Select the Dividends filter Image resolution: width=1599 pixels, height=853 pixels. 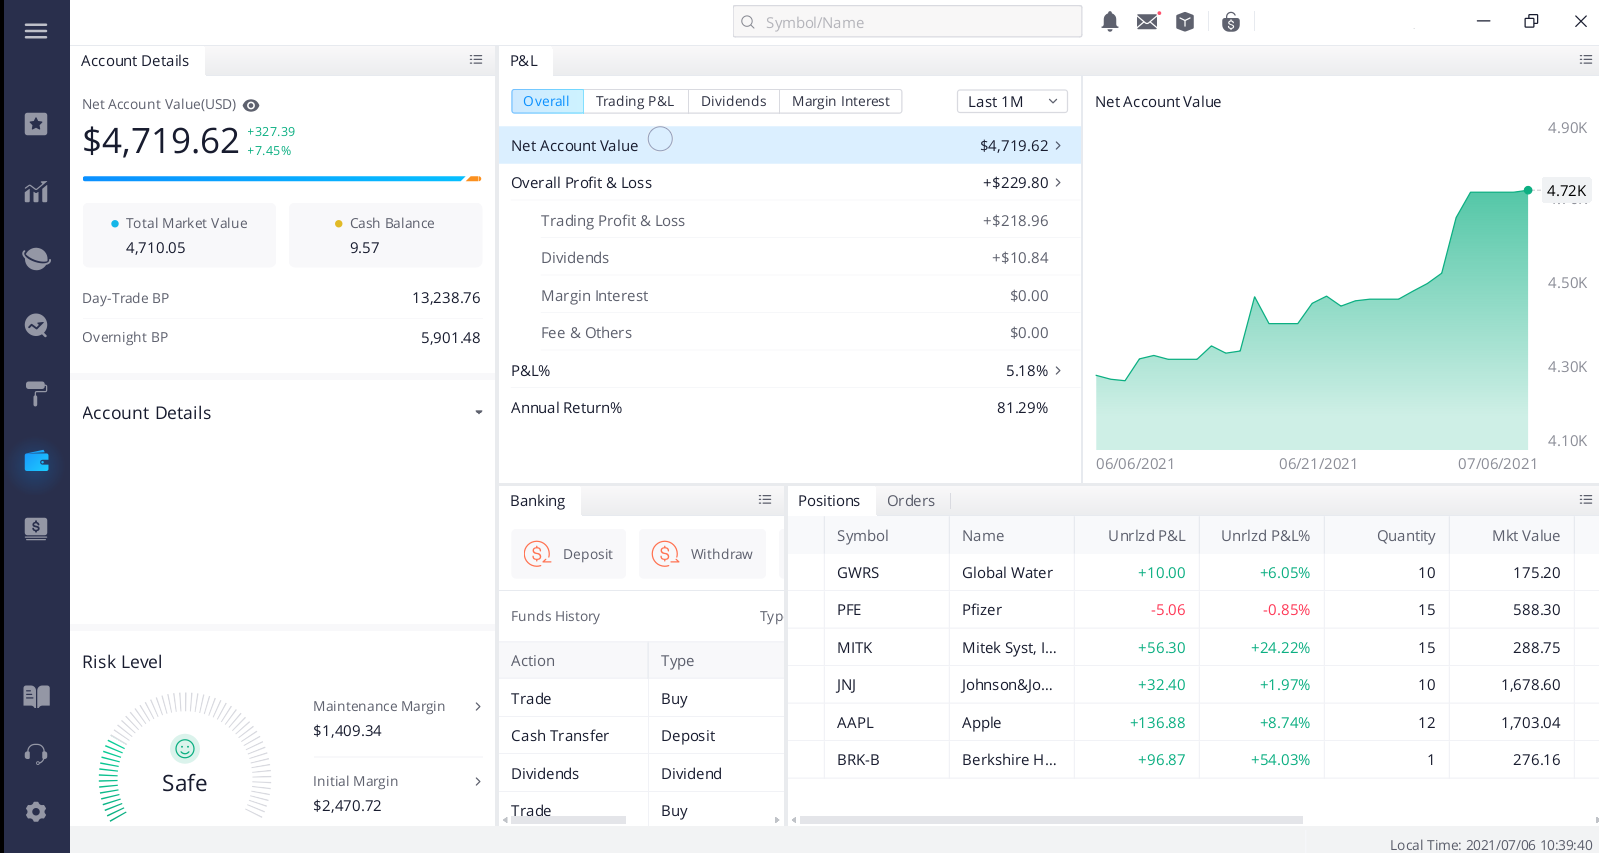[733, 101]
